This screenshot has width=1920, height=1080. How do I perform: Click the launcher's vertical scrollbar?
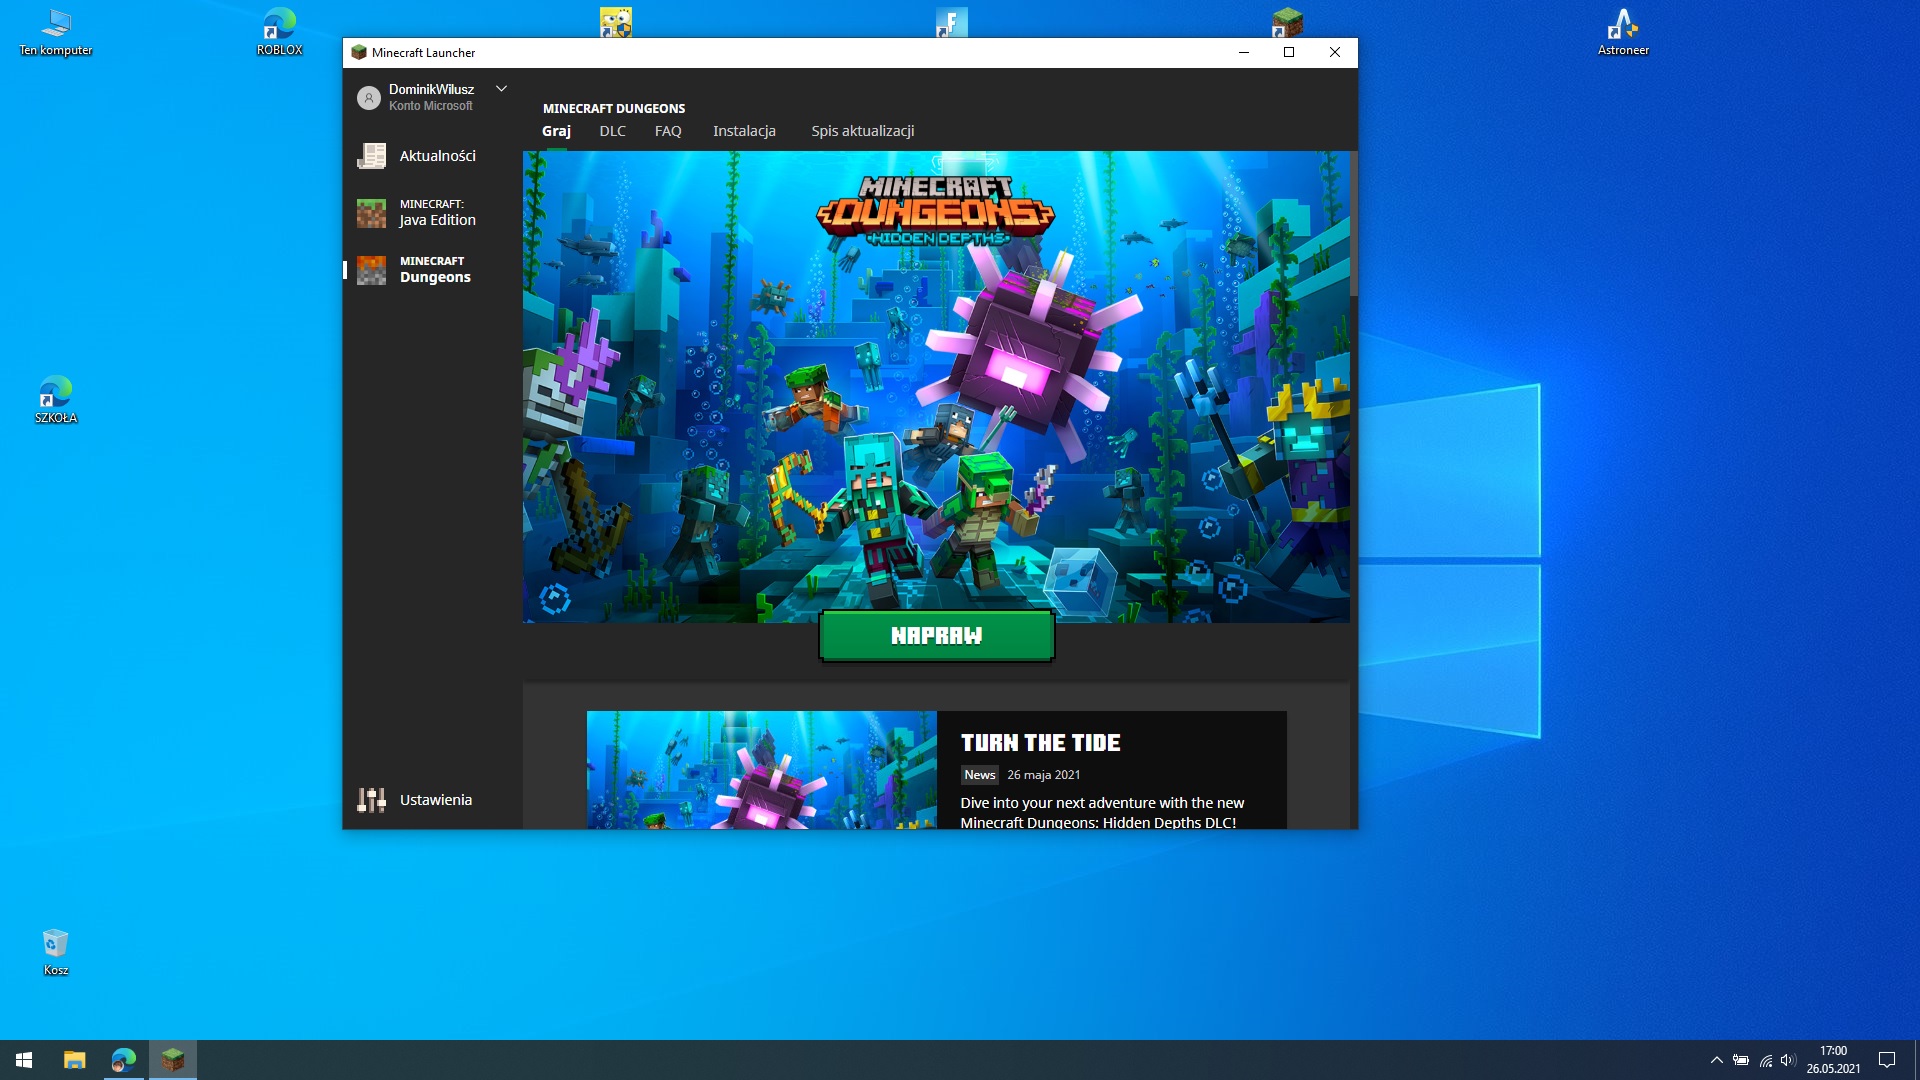(x=1353, y=224)
